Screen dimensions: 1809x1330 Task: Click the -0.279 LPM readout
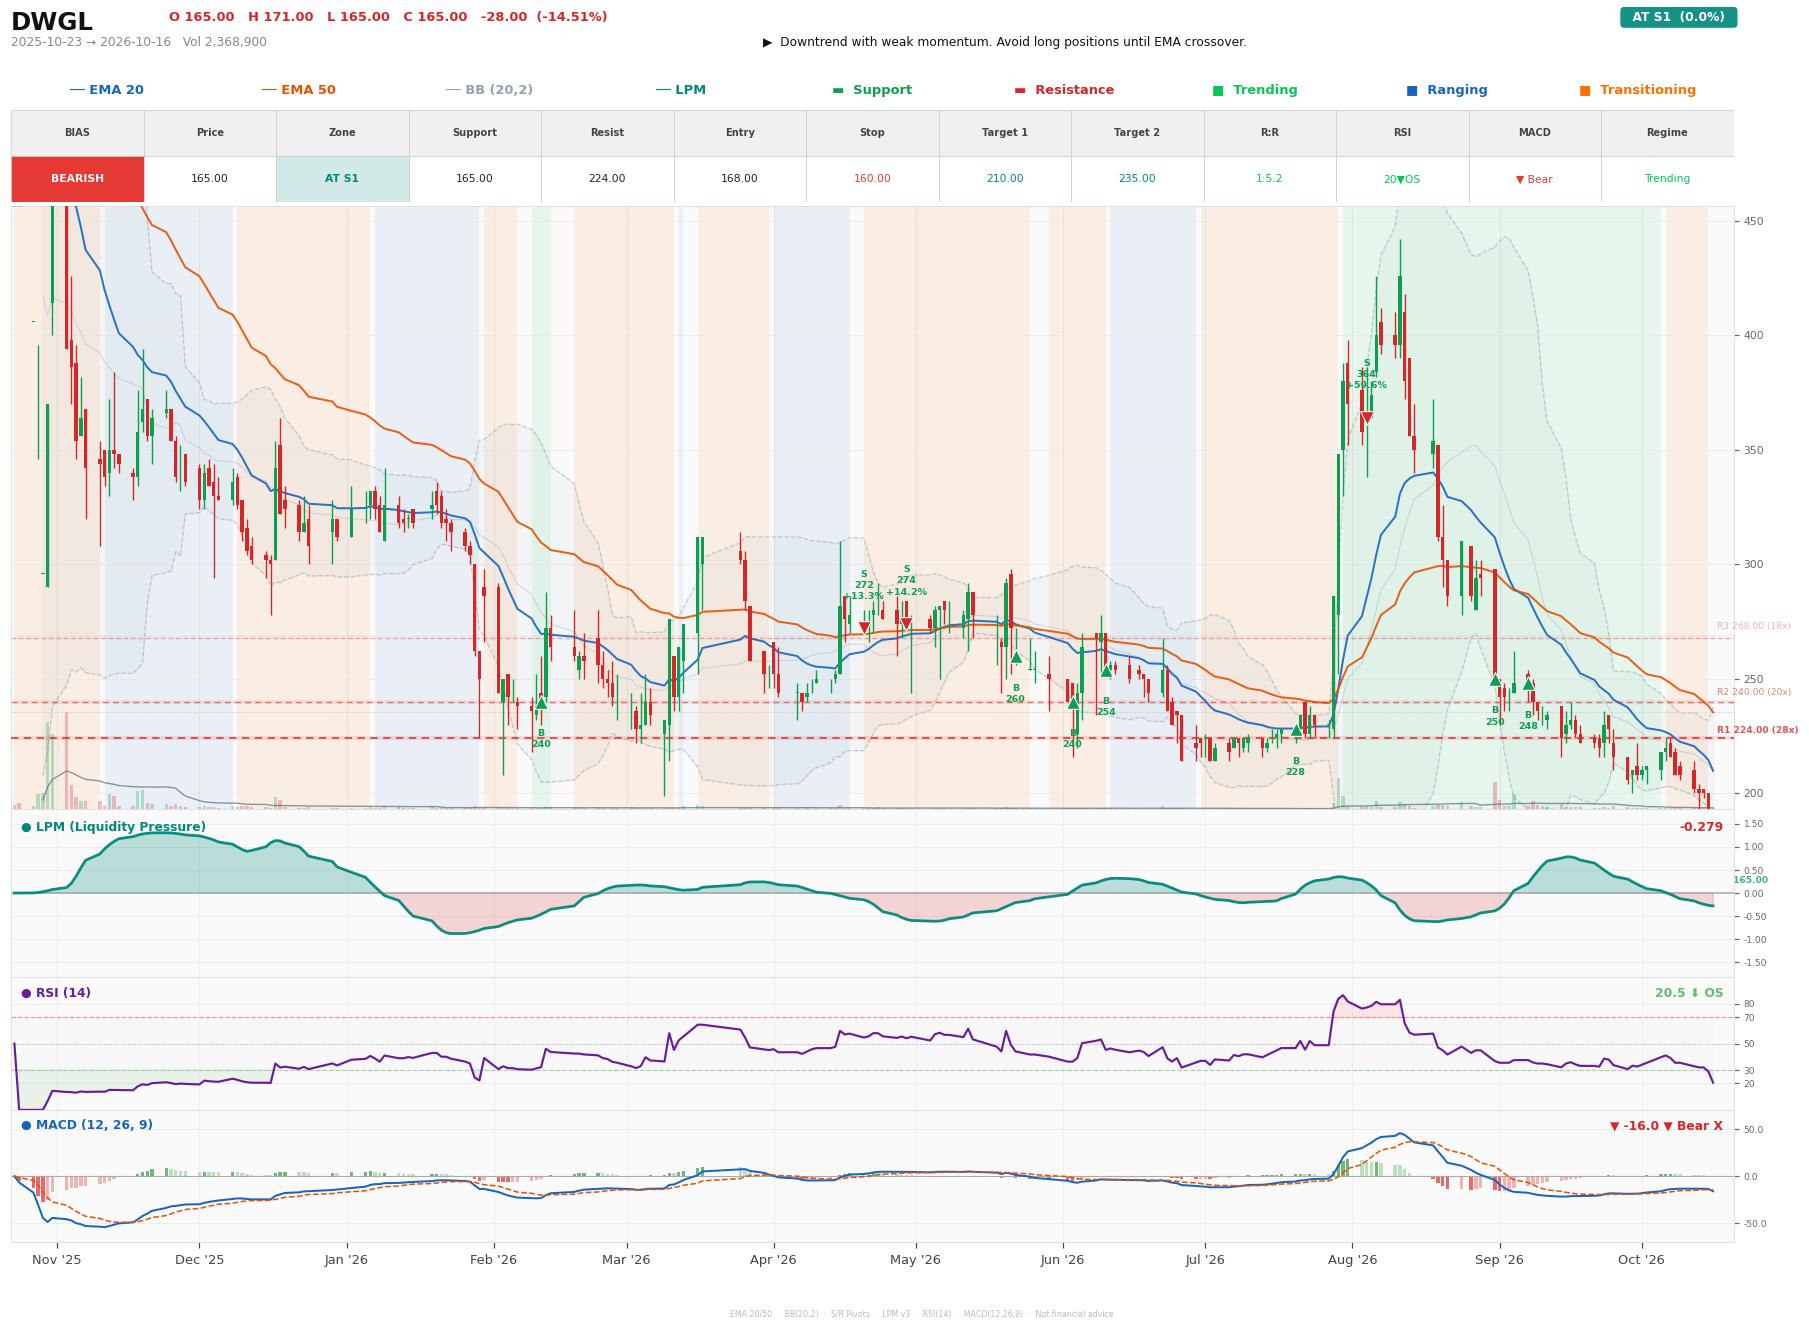coord(1701,827)
